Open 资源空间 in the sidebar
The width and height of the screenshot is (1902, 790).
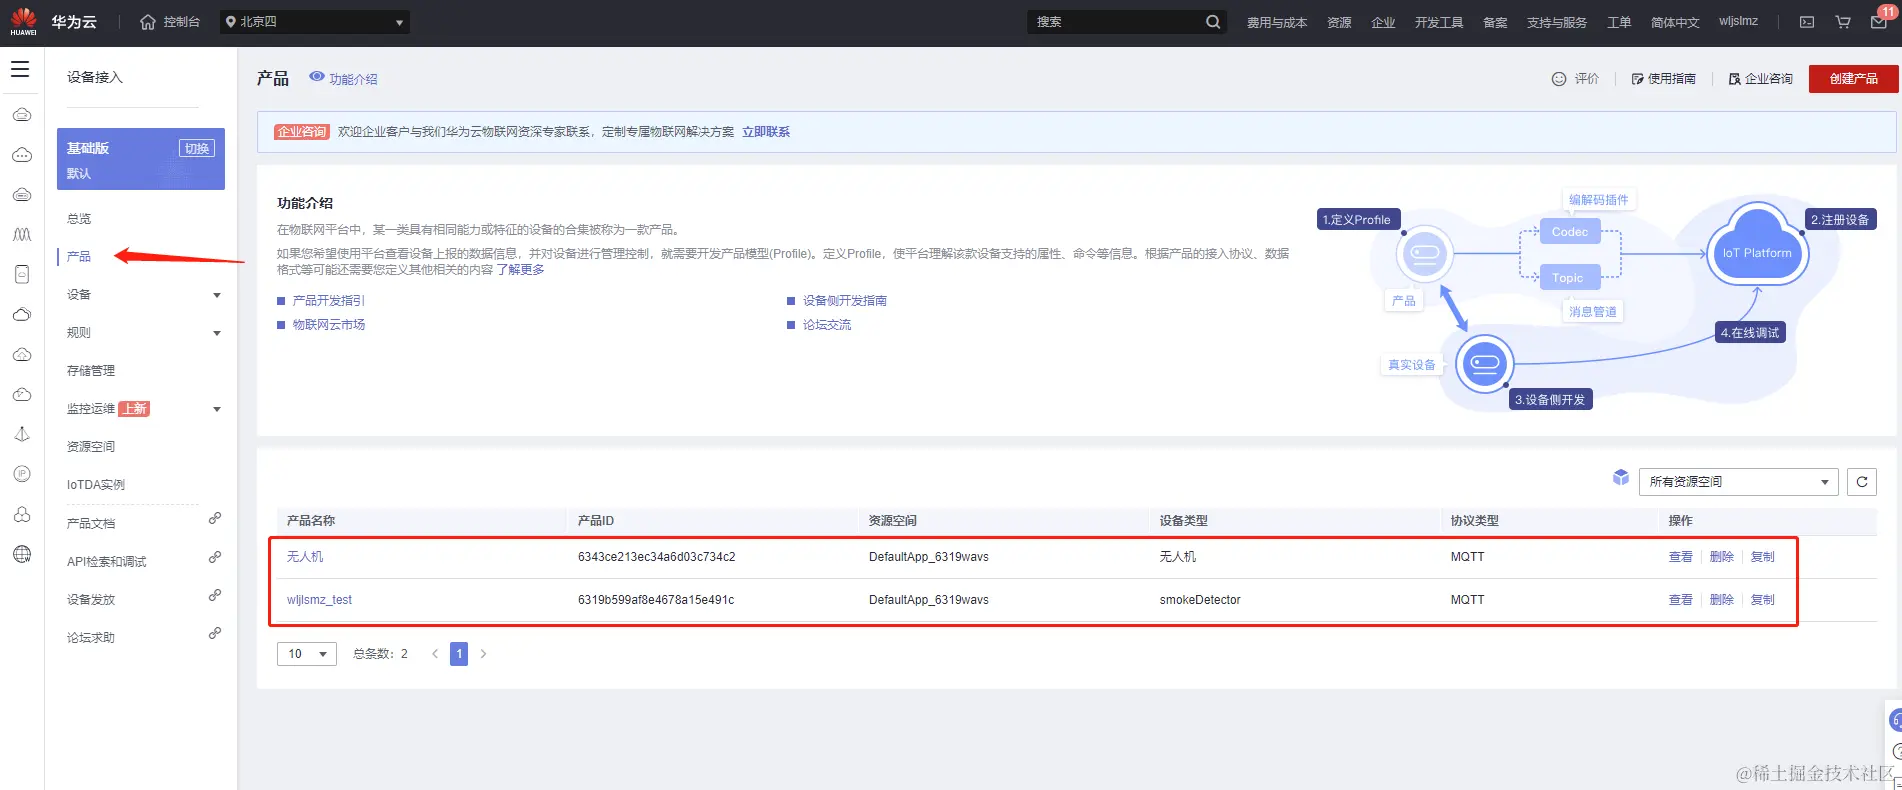coord(91,447)
